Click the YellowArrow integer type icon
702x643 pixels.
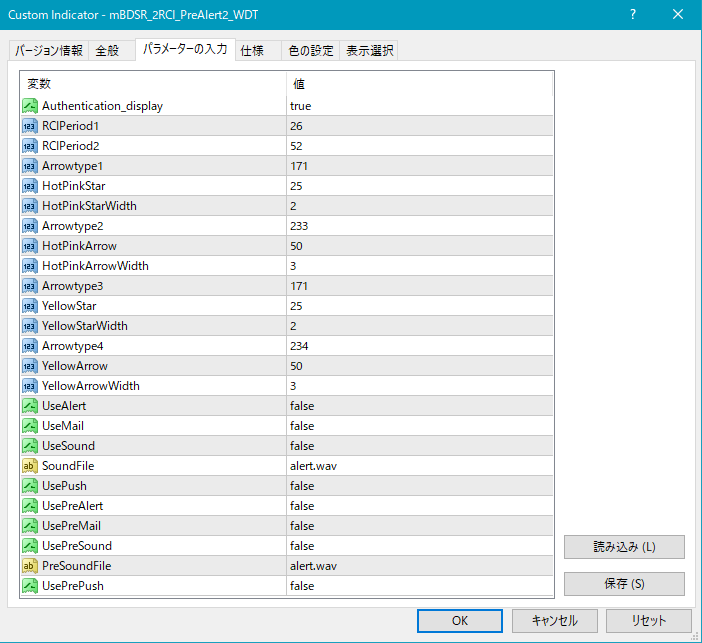coord(30,366)
